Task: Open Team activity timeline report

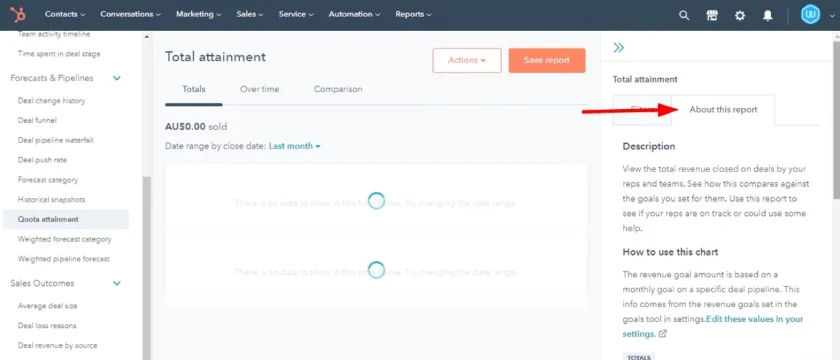Action: tap(54, 34)
